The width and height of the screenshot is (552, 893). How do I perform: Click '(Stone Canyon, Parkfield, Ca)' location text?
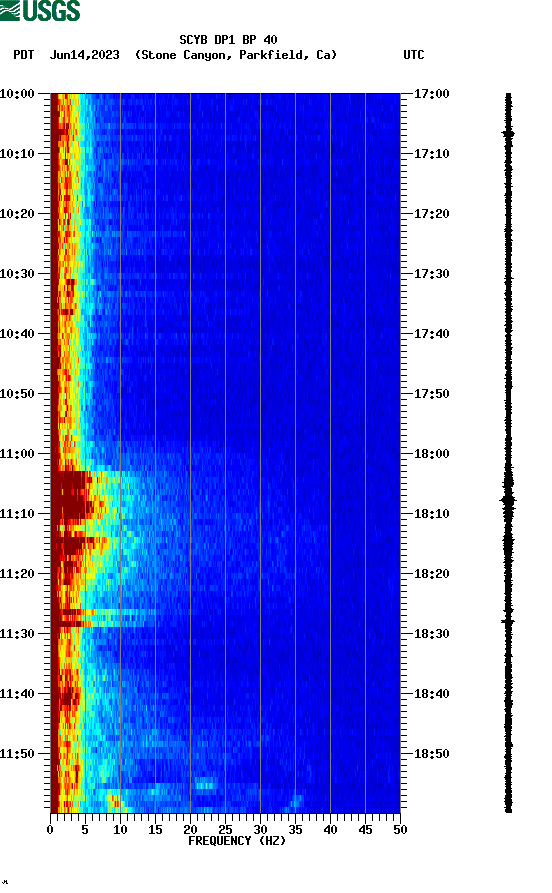[x=236, y=55]
